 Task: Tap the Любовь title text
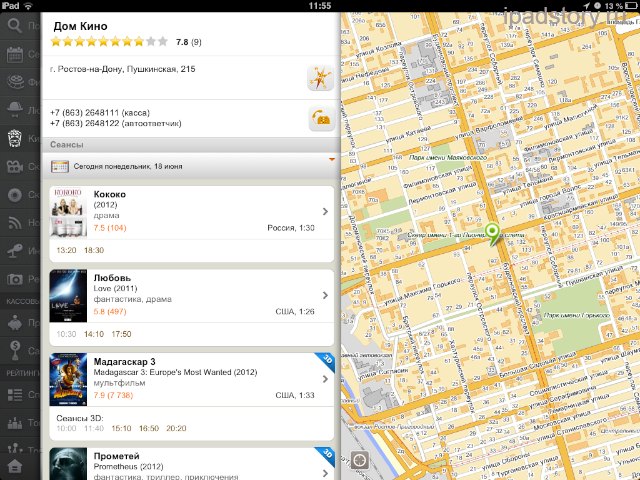[112, 278]
